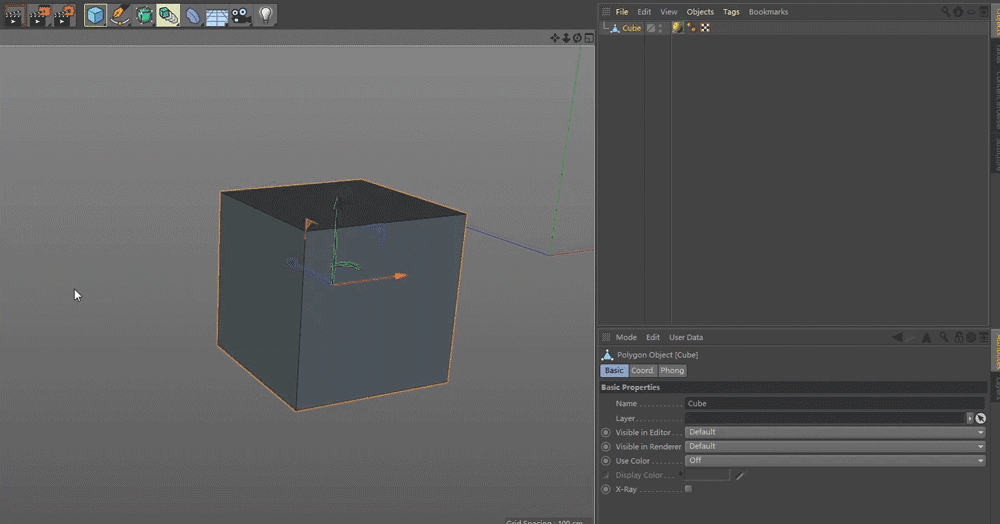1000x524 pixels.
Task: Toggle Visible in Renderer animation circle
Action: (606, 446)
